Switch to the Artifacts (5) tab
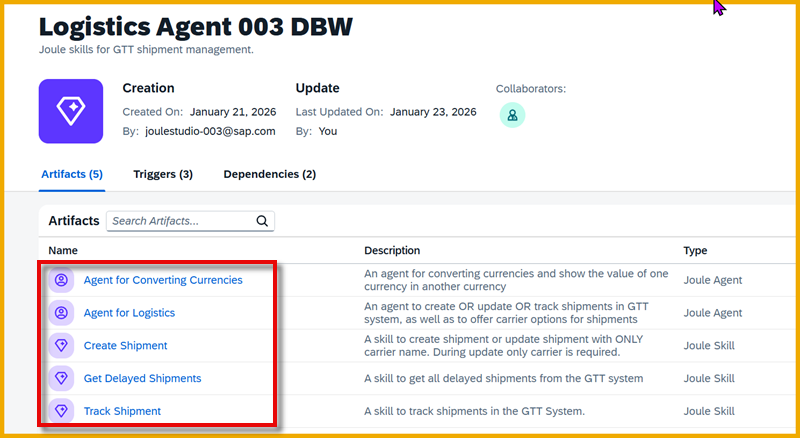 pyautogui.click(x=72, y=174)
